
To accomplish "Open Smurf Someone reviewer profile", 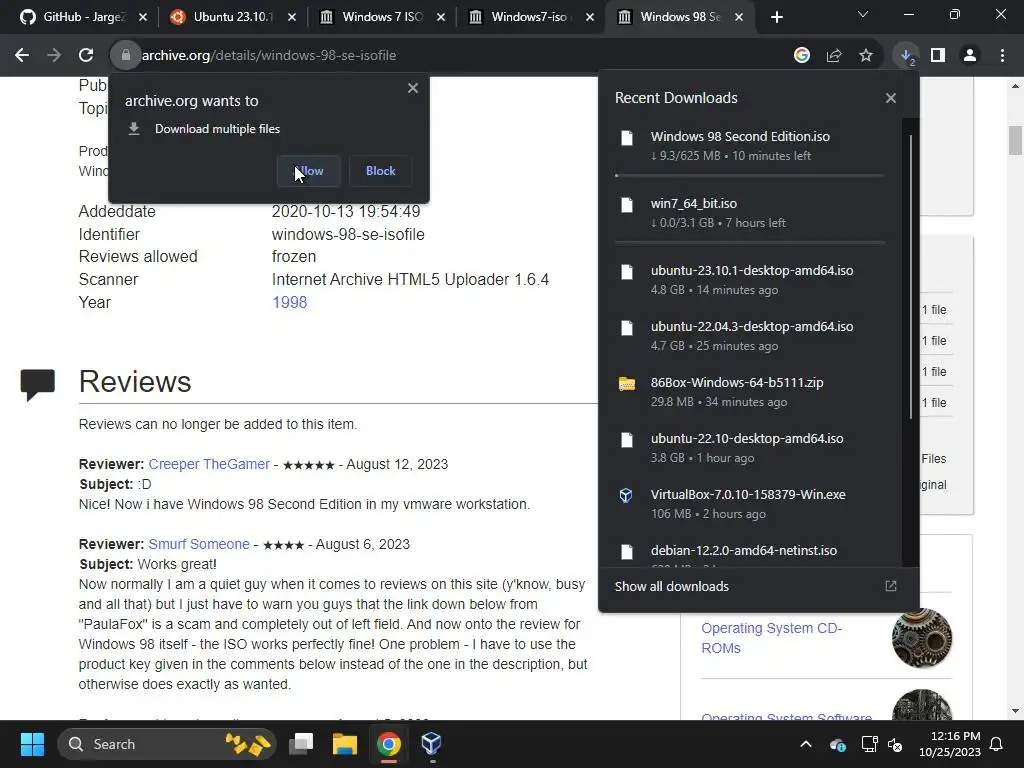I will (x=199, y=544).
